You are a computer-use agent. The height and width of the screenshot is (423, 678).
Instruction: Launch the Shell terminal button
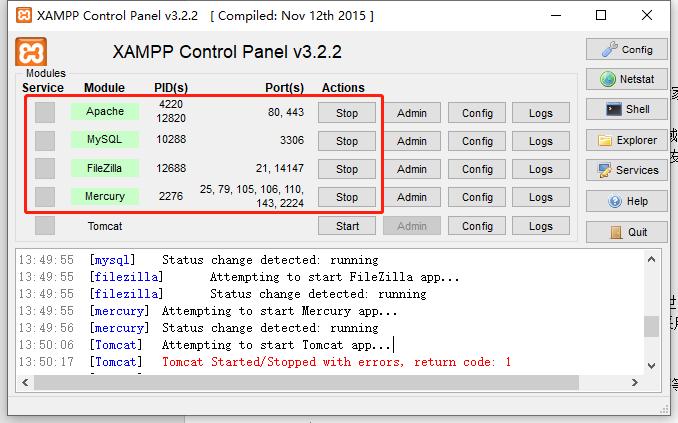[x=627, y=109]
